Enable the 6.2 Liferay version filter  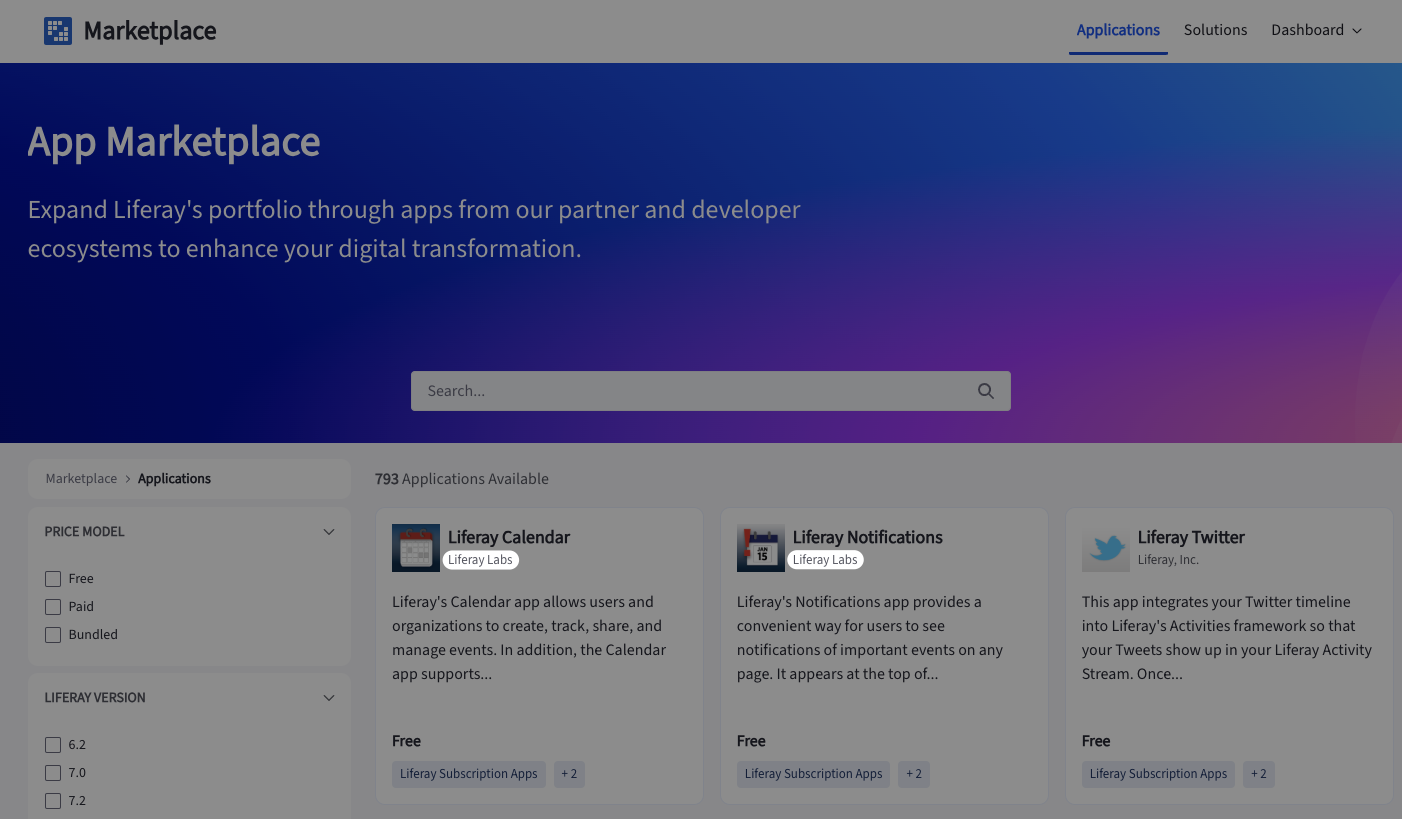pos(53,745)
